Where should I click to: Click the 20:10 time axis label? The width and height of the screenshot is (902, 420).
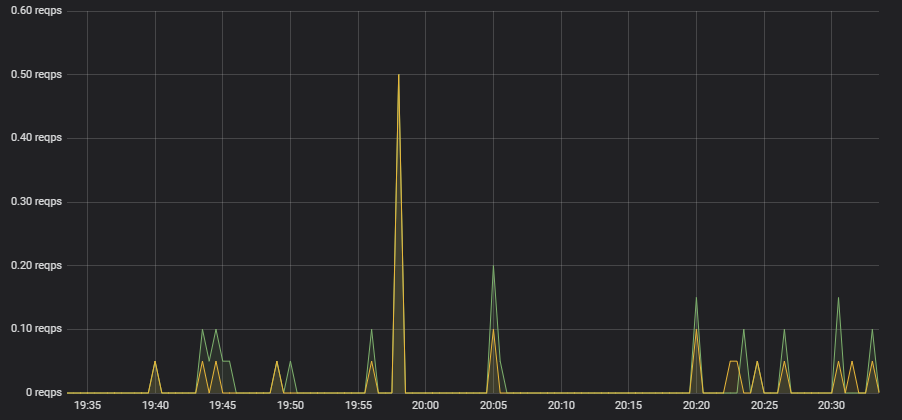[x=561, y=406]
